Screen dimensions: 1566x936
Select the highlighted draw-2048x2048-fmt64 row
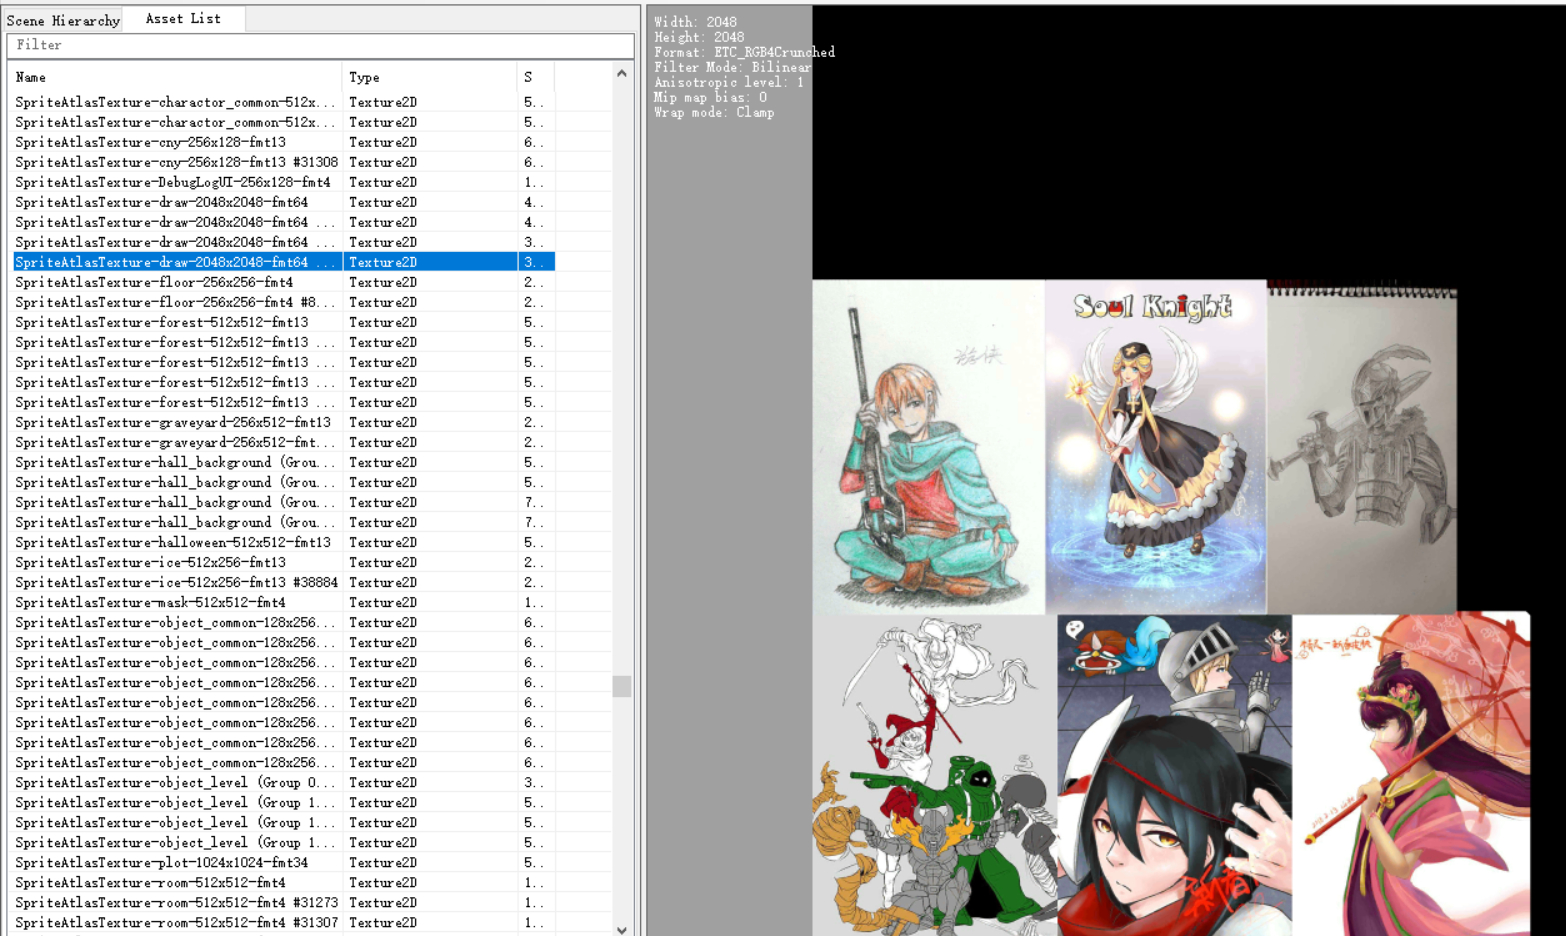tap(284, 262)
